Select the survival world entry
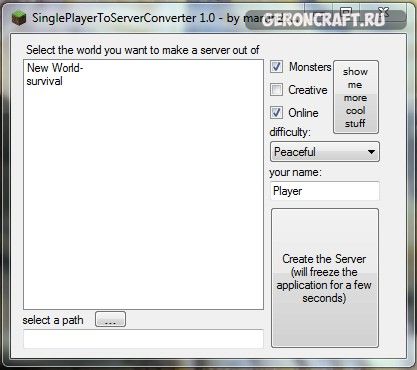This screenshot has width=417, height=370. 44,81
